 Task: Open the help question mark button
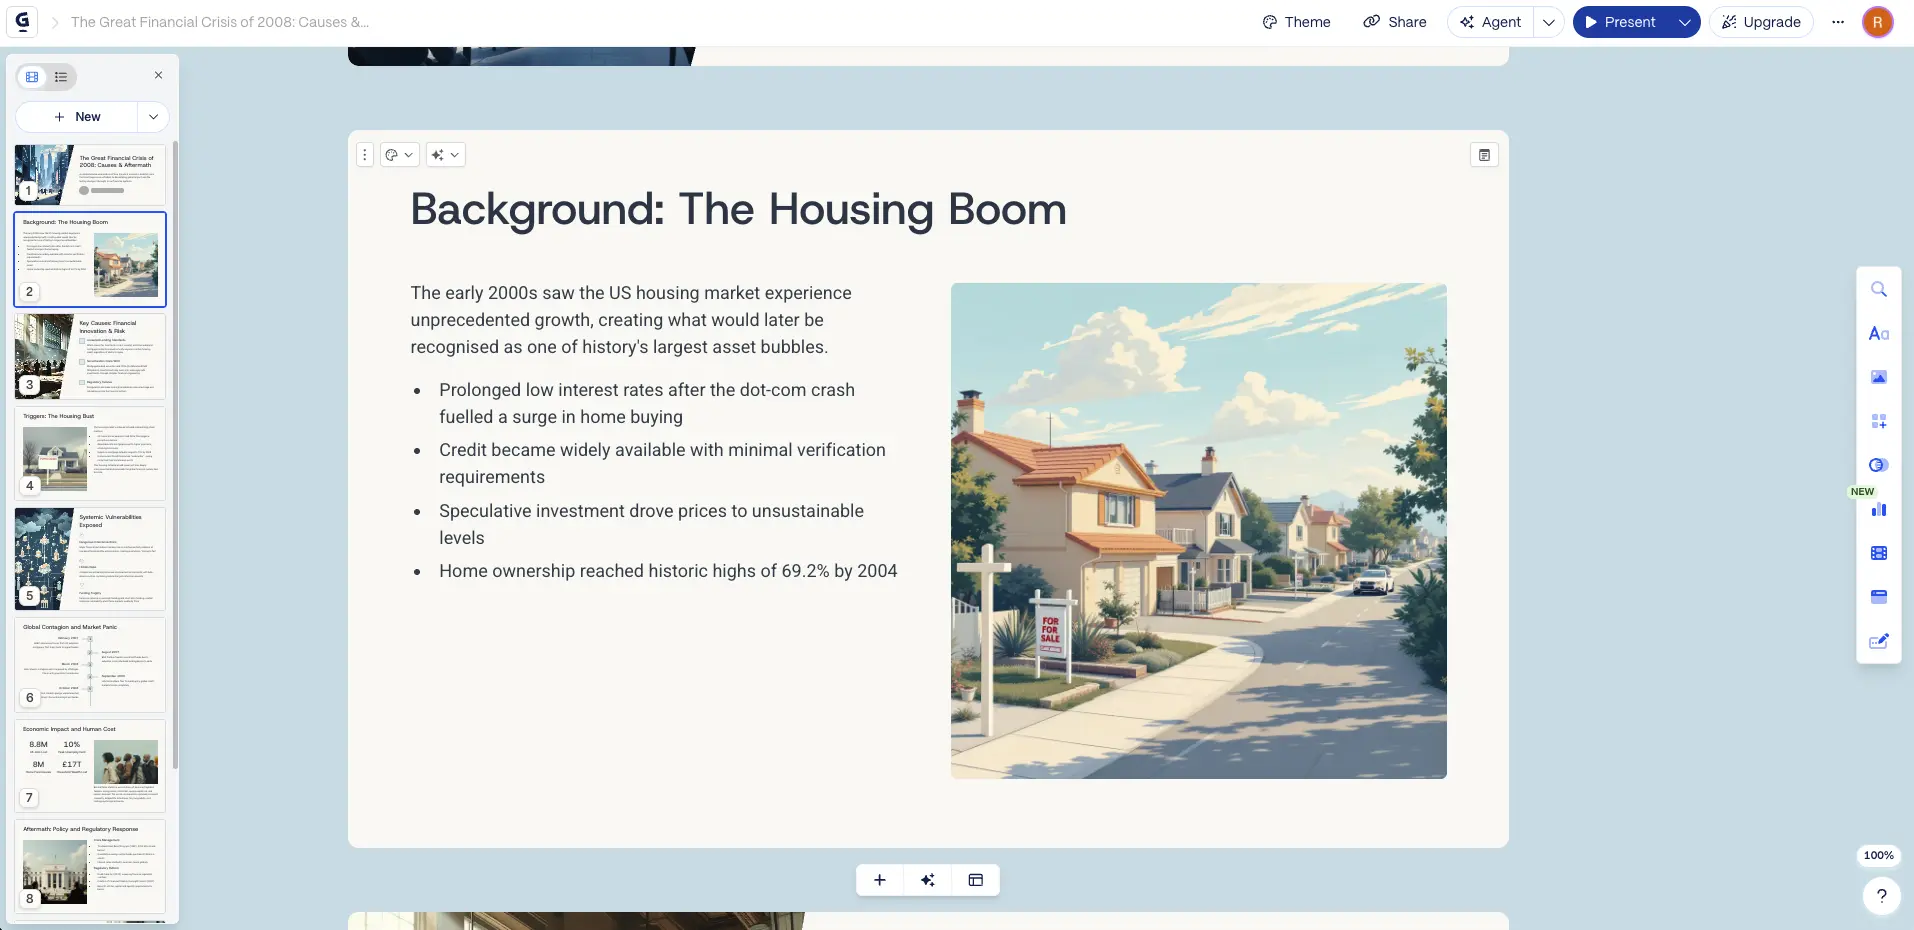tap(1881, 896)
